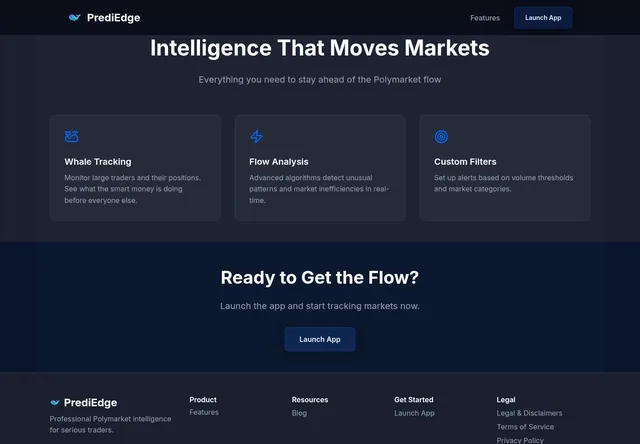The height and width of the screenshot is (444, 640).
Task: Select the Custom Filters card title
Action: click(465, 162)
